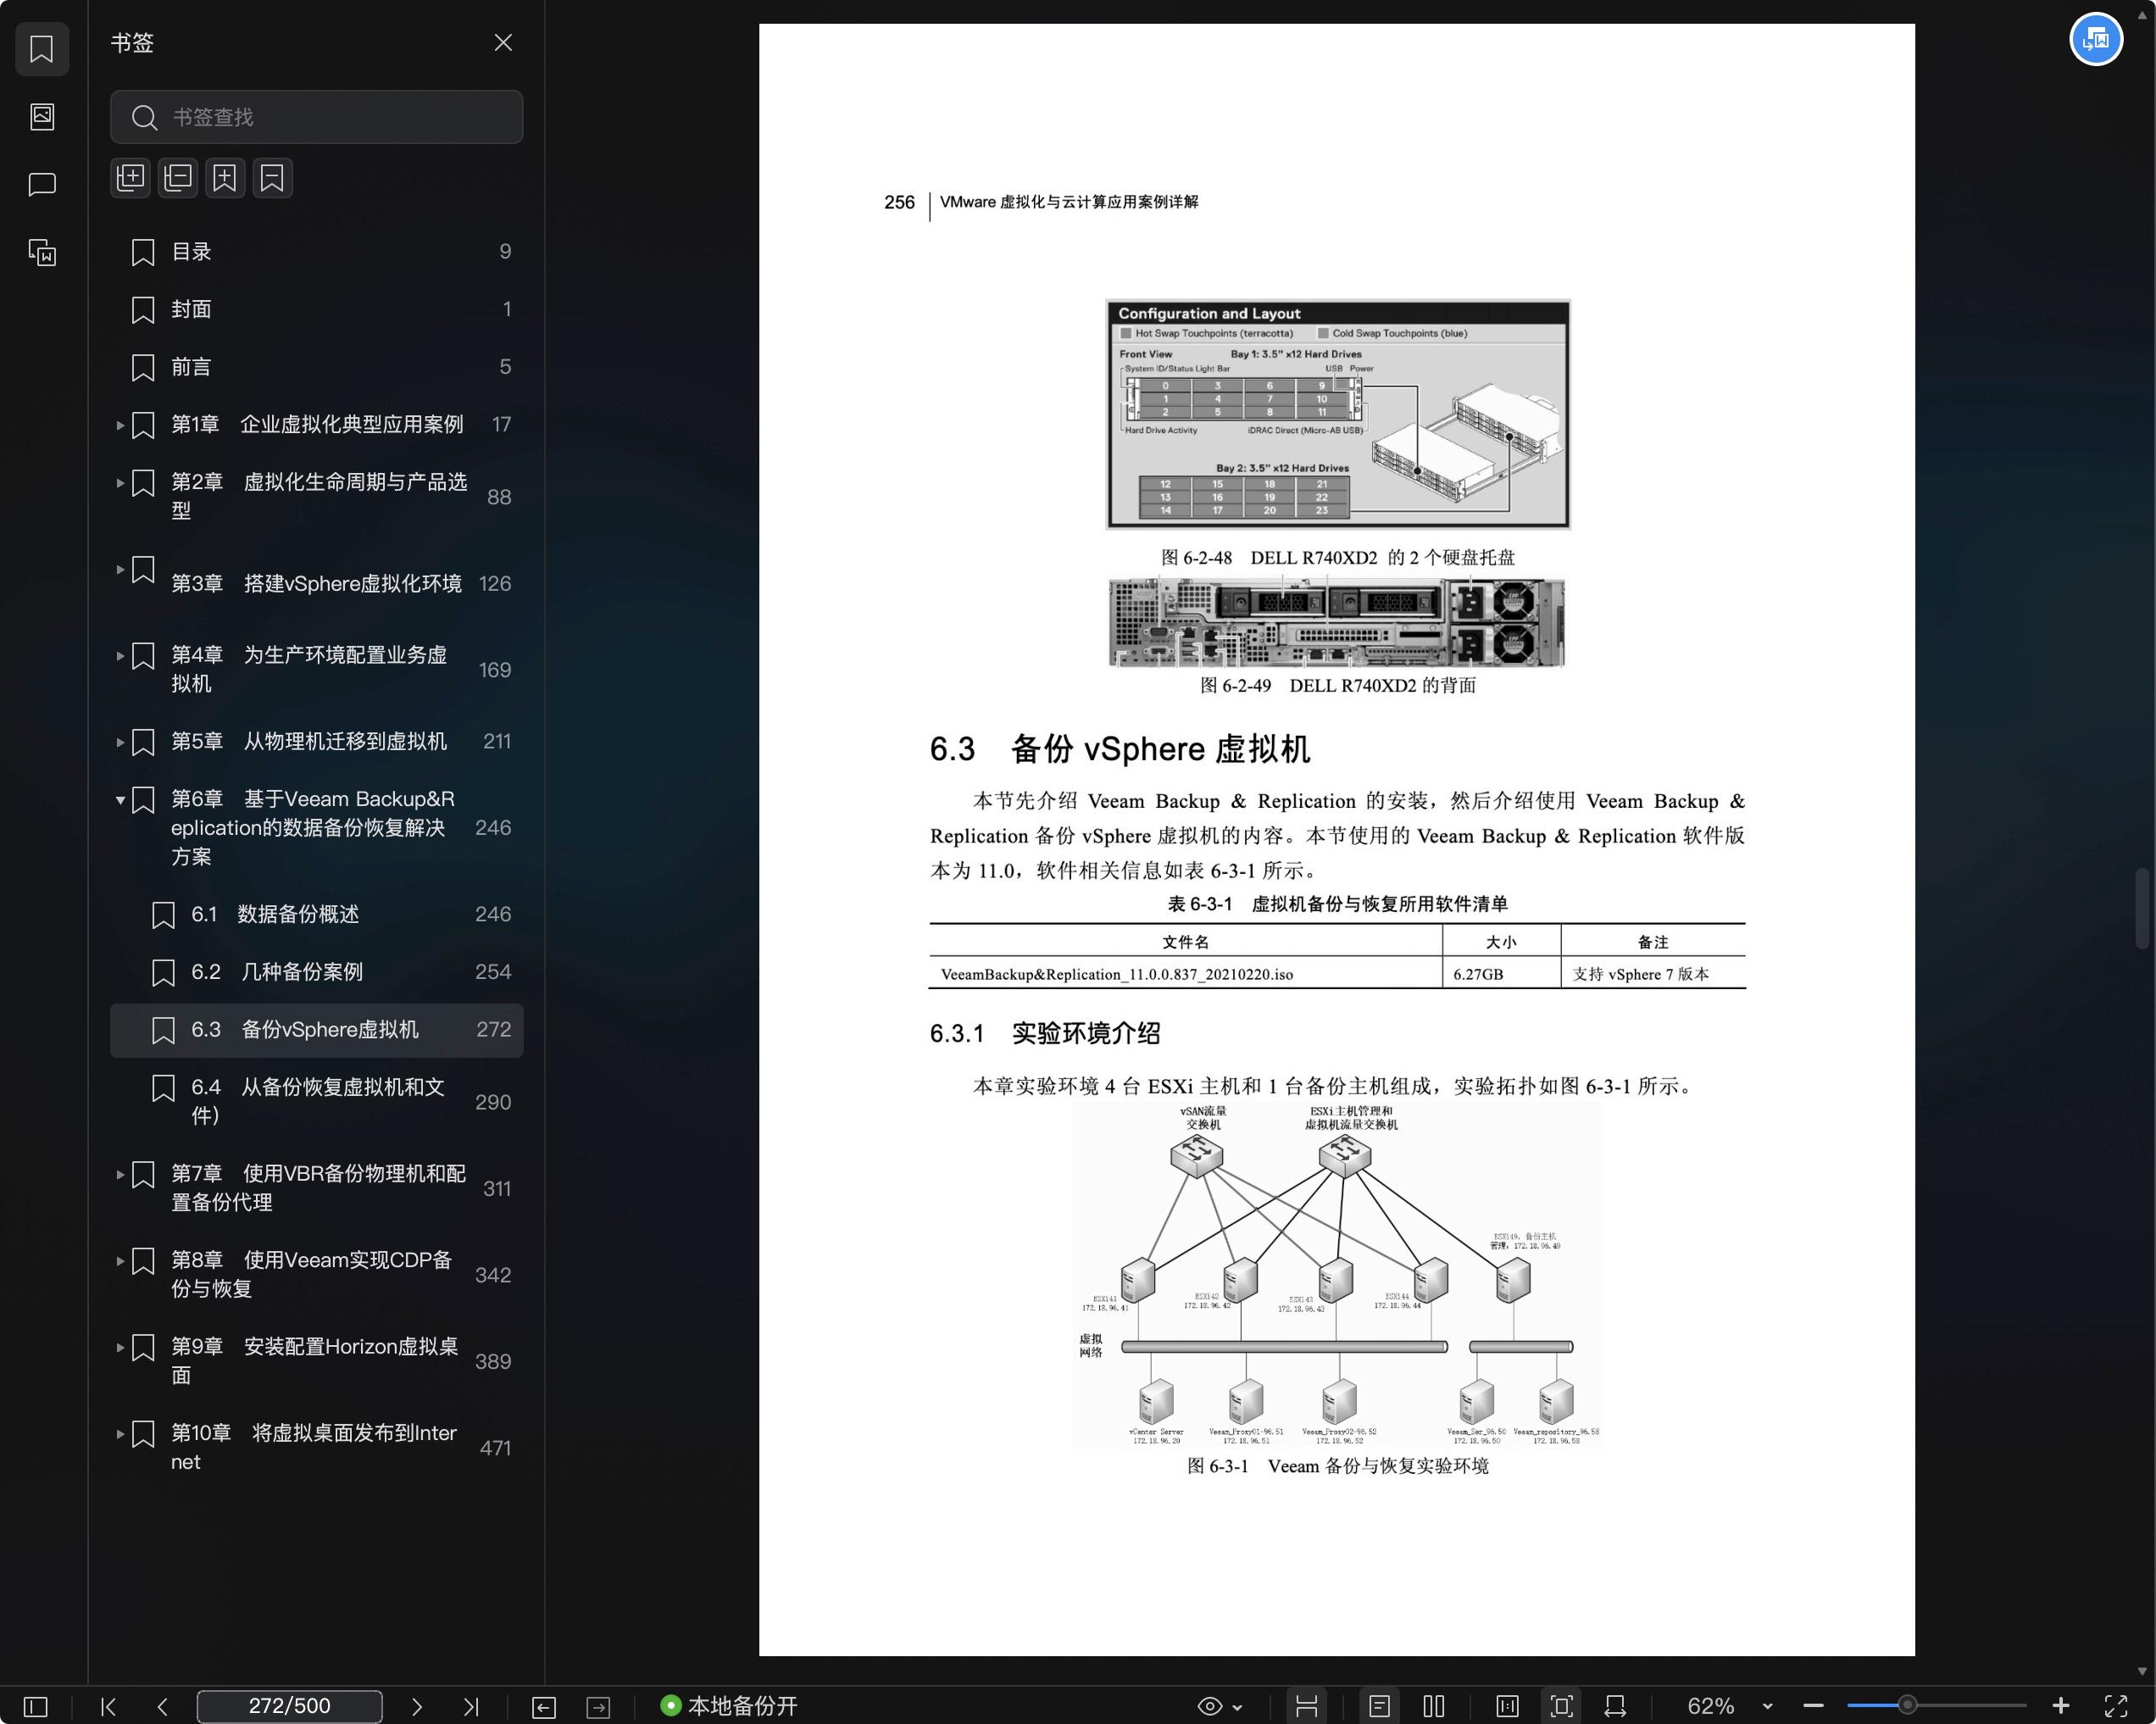Image resolution: width=2156 pixels, height=1724 pixels.
Task: Click the blue floating translate button
Action: [2095, 40]
